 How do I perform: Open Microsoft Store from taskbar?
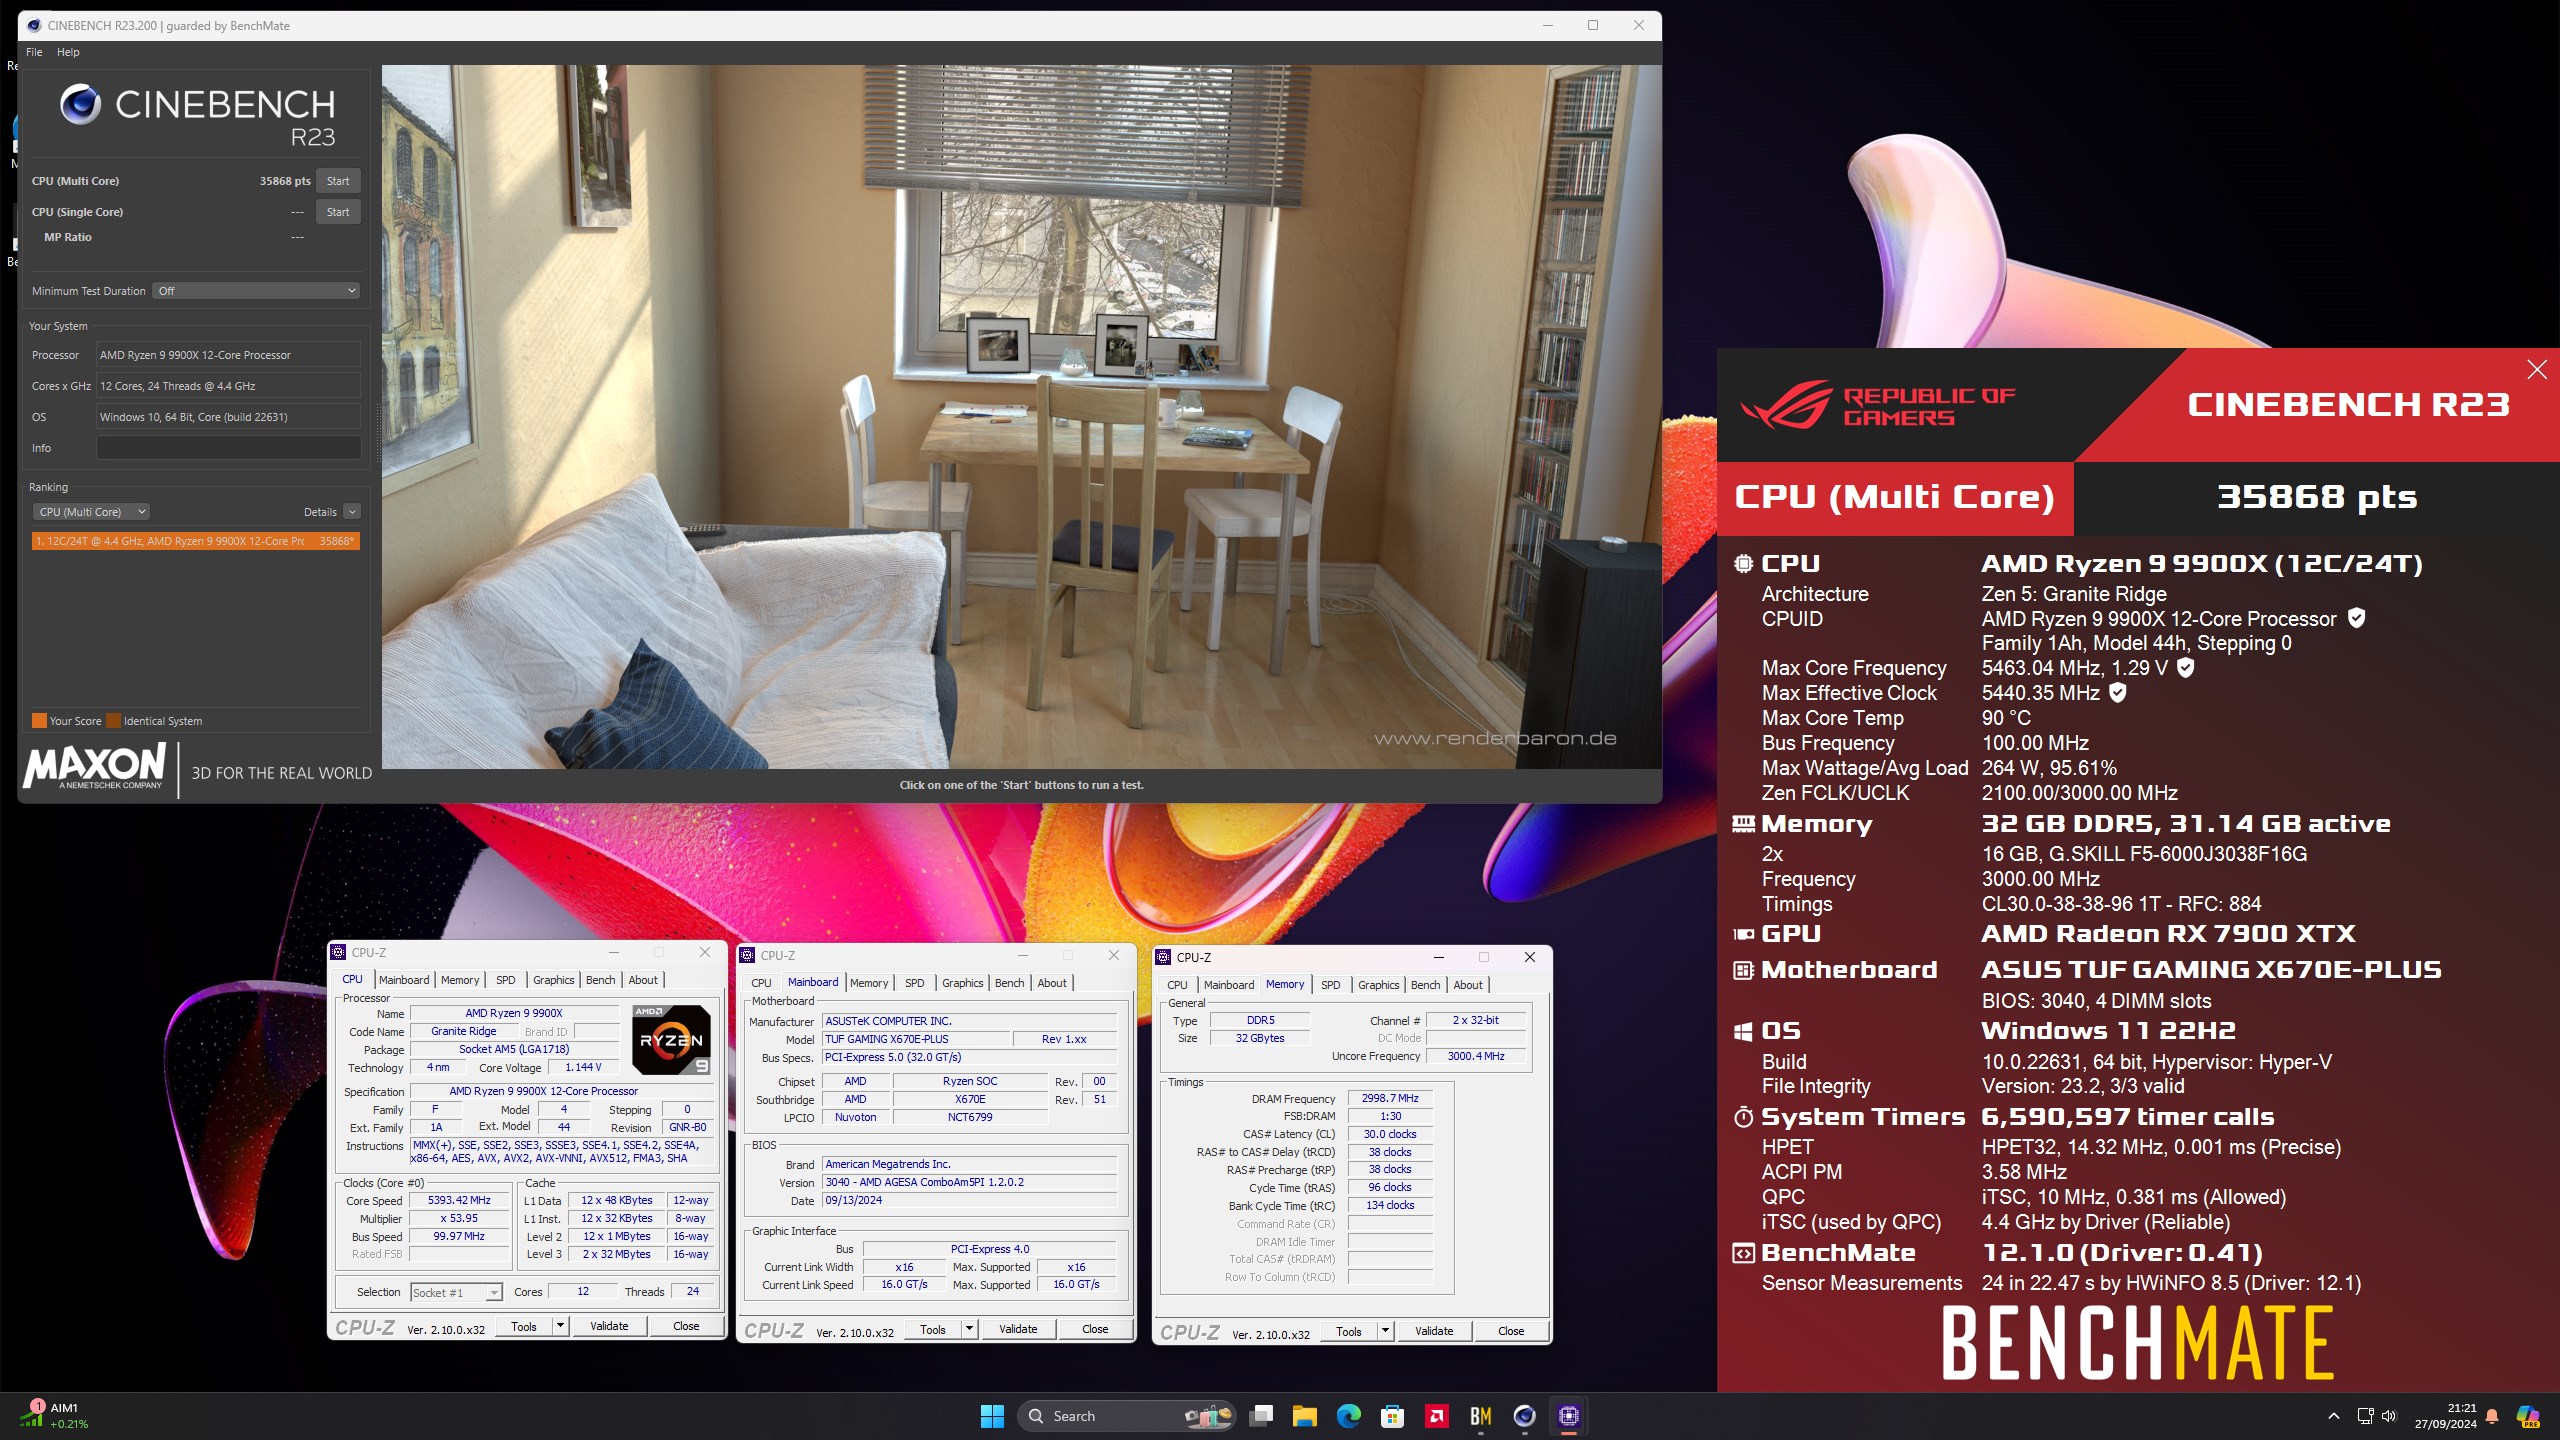point(1392,1416)
